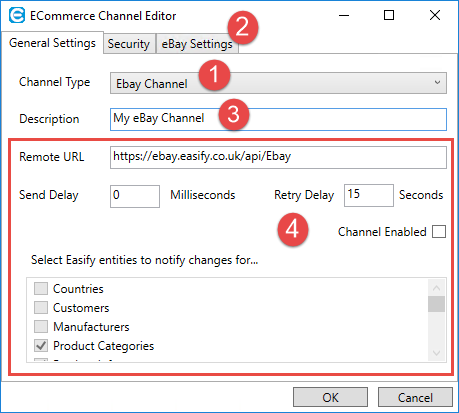Tick the Channel Enabled checkbox
459x413 pixels.
click(439, 231)
